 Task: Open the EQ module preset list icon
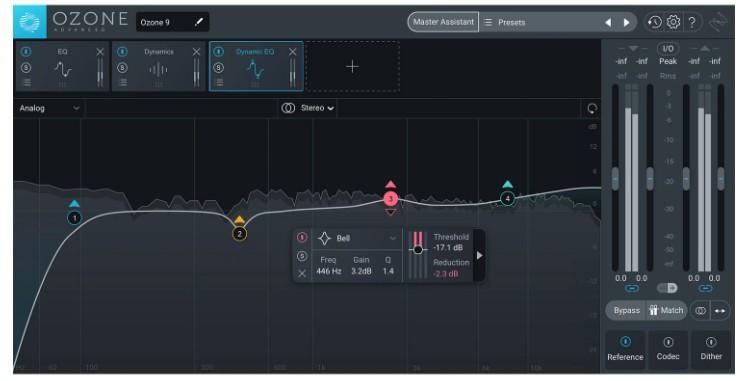click(27, 83)
